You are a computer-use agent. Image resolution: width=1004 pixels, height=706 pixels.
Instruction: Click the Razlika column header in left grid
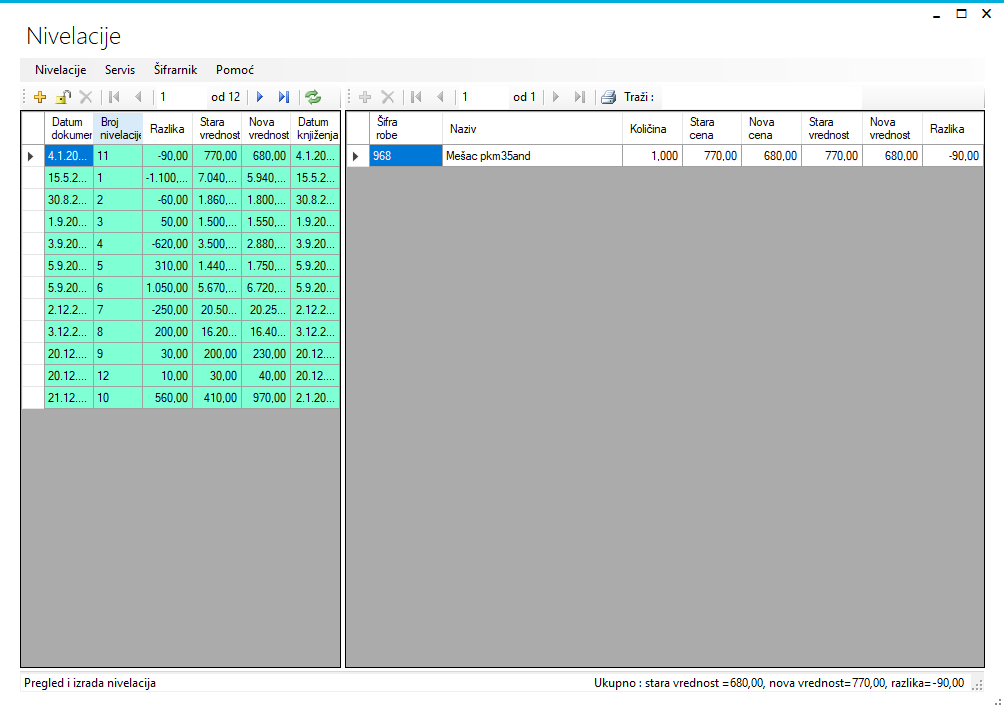[x=167, y=128]
